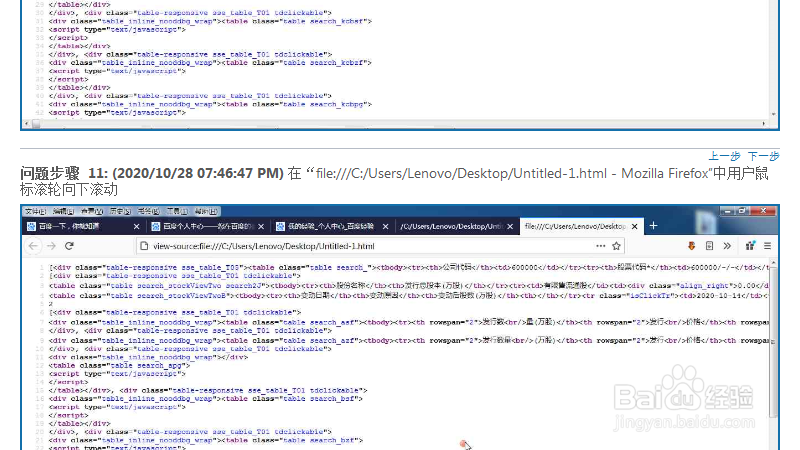Image resolution: width=800 pixels, height=450 pixels.
Task: Open the 书签(B) menu
Action: click(x=148, y=211)
